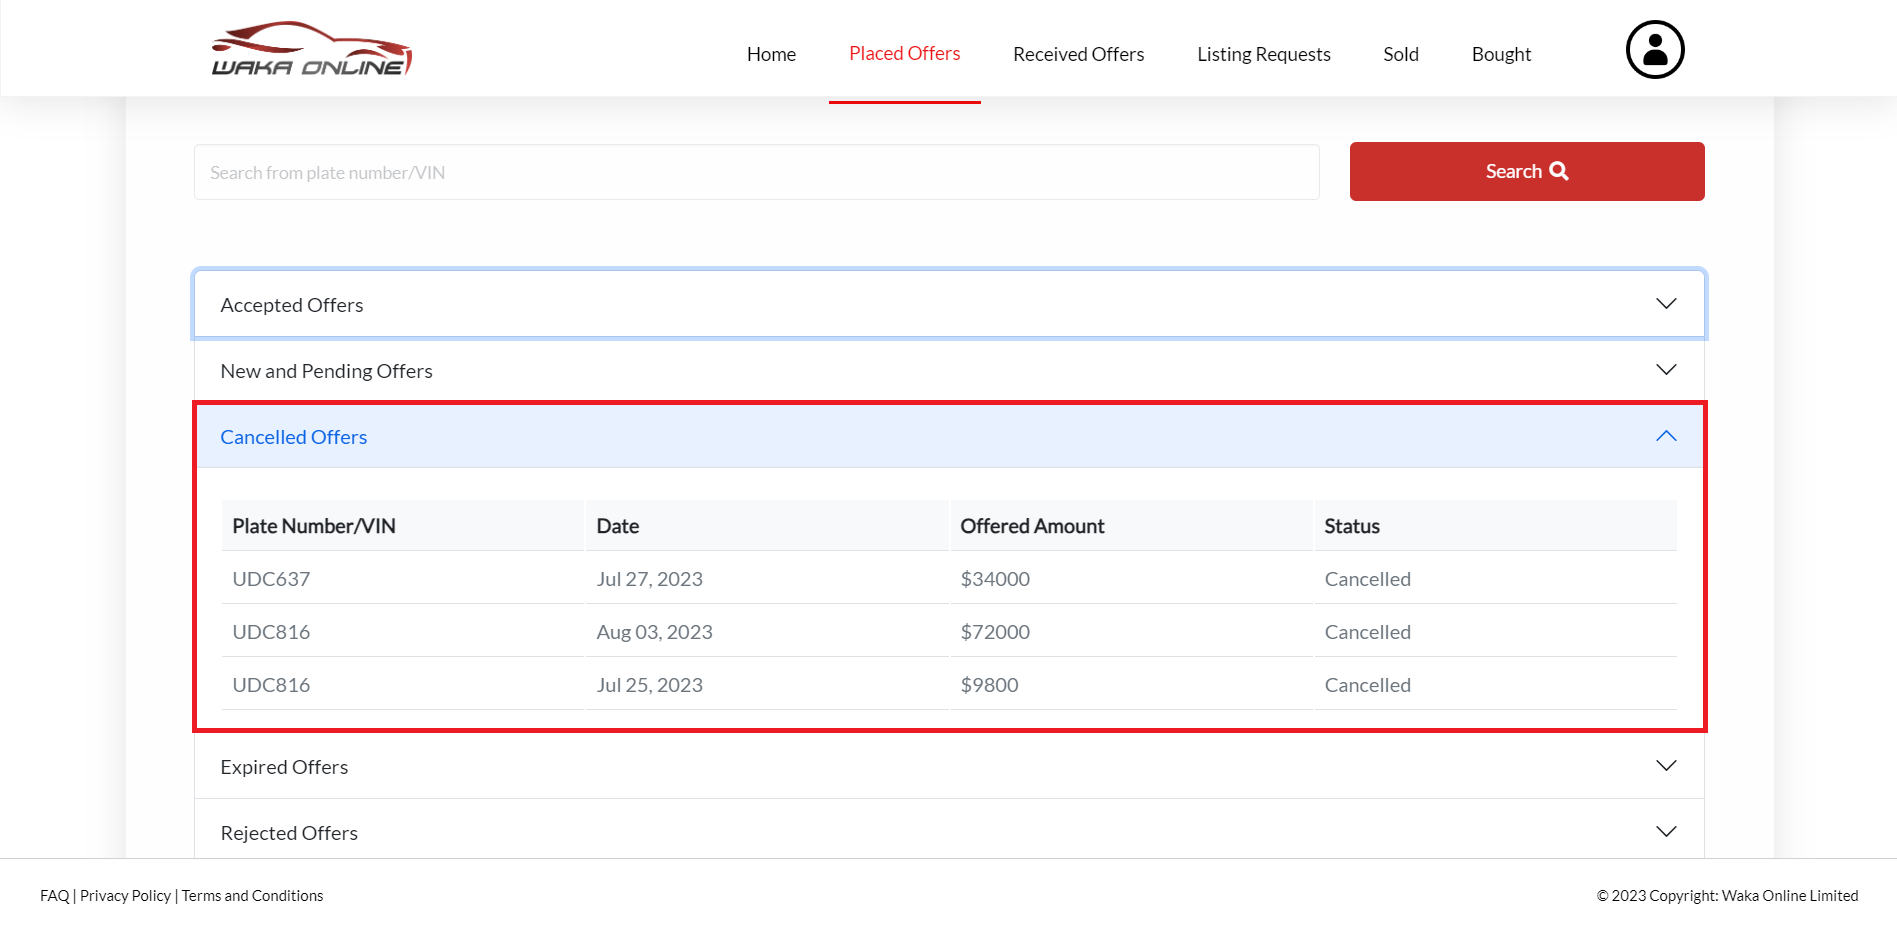The height and width of the screenshot is (930, 1897).
Task: Select the $9800 offered amount
Action: 989,685
